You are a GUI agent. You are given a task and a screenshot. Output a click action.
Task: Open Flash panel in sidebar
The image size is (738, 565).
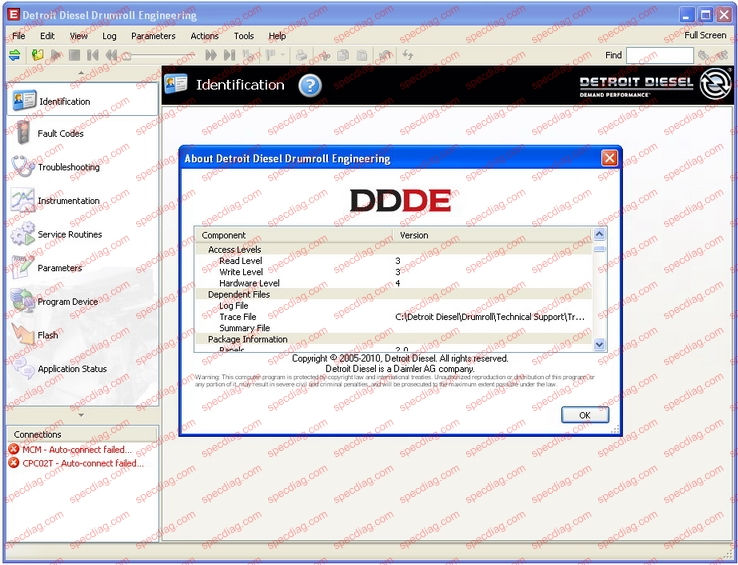pyautogui.click(x=83, y=335)
